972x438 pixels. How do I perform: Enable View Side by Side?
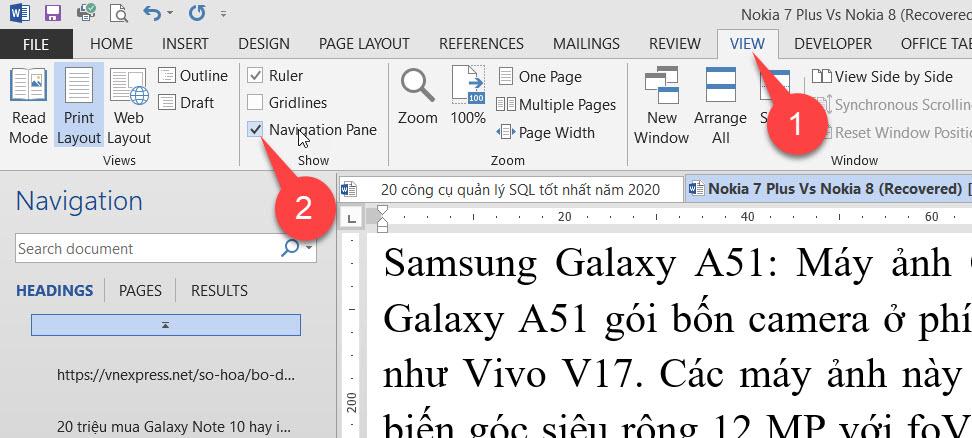point(881,76)
